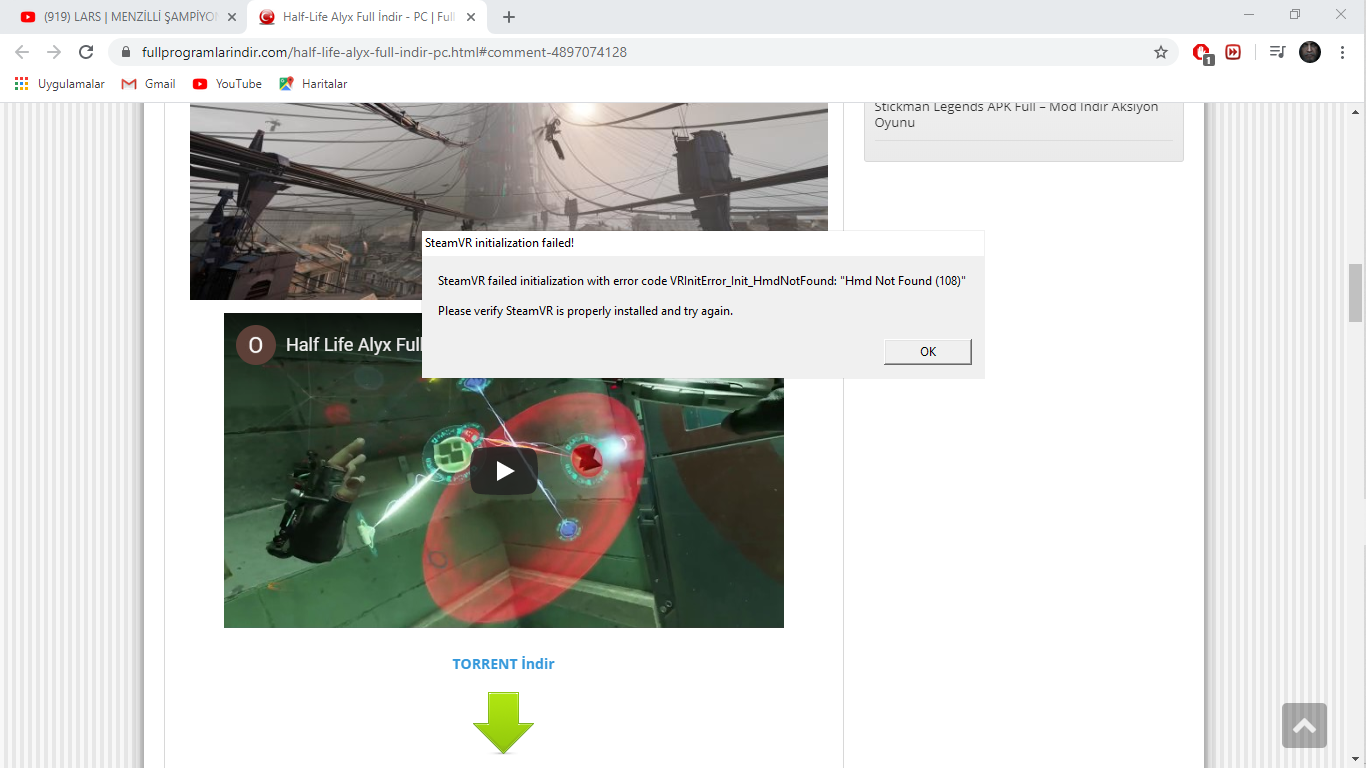This screenshot has width=1366, height=768.
Task: Click the scroll-to-top arrow button
Action: pos(1304,726)
